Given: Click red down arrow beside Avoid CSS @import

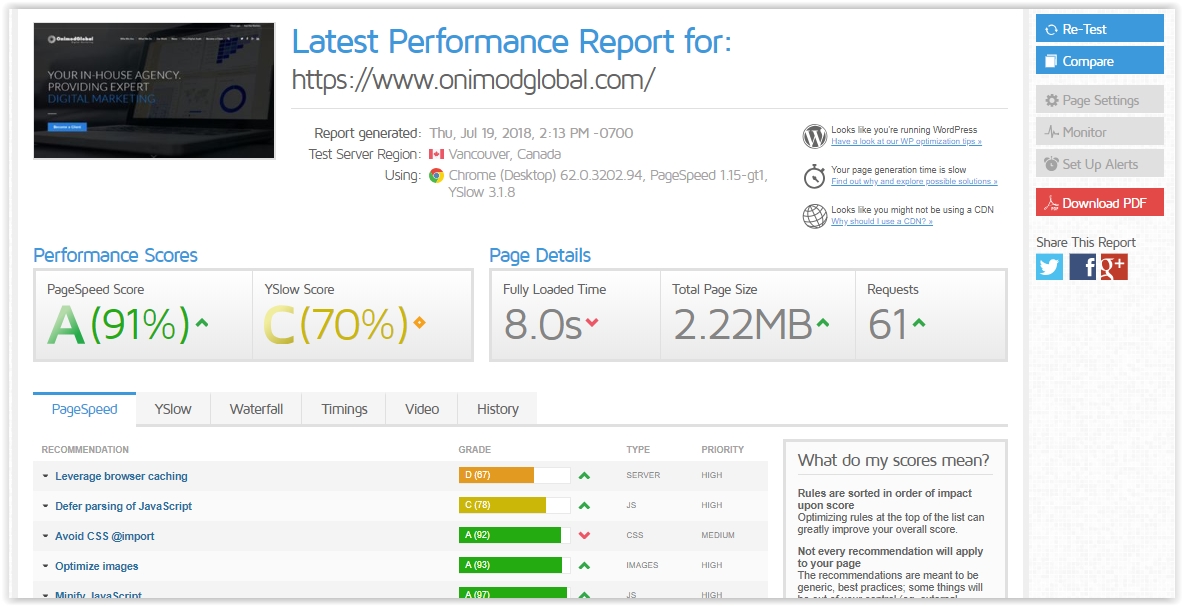Looking at the screenshot, I should coord(584,535).
